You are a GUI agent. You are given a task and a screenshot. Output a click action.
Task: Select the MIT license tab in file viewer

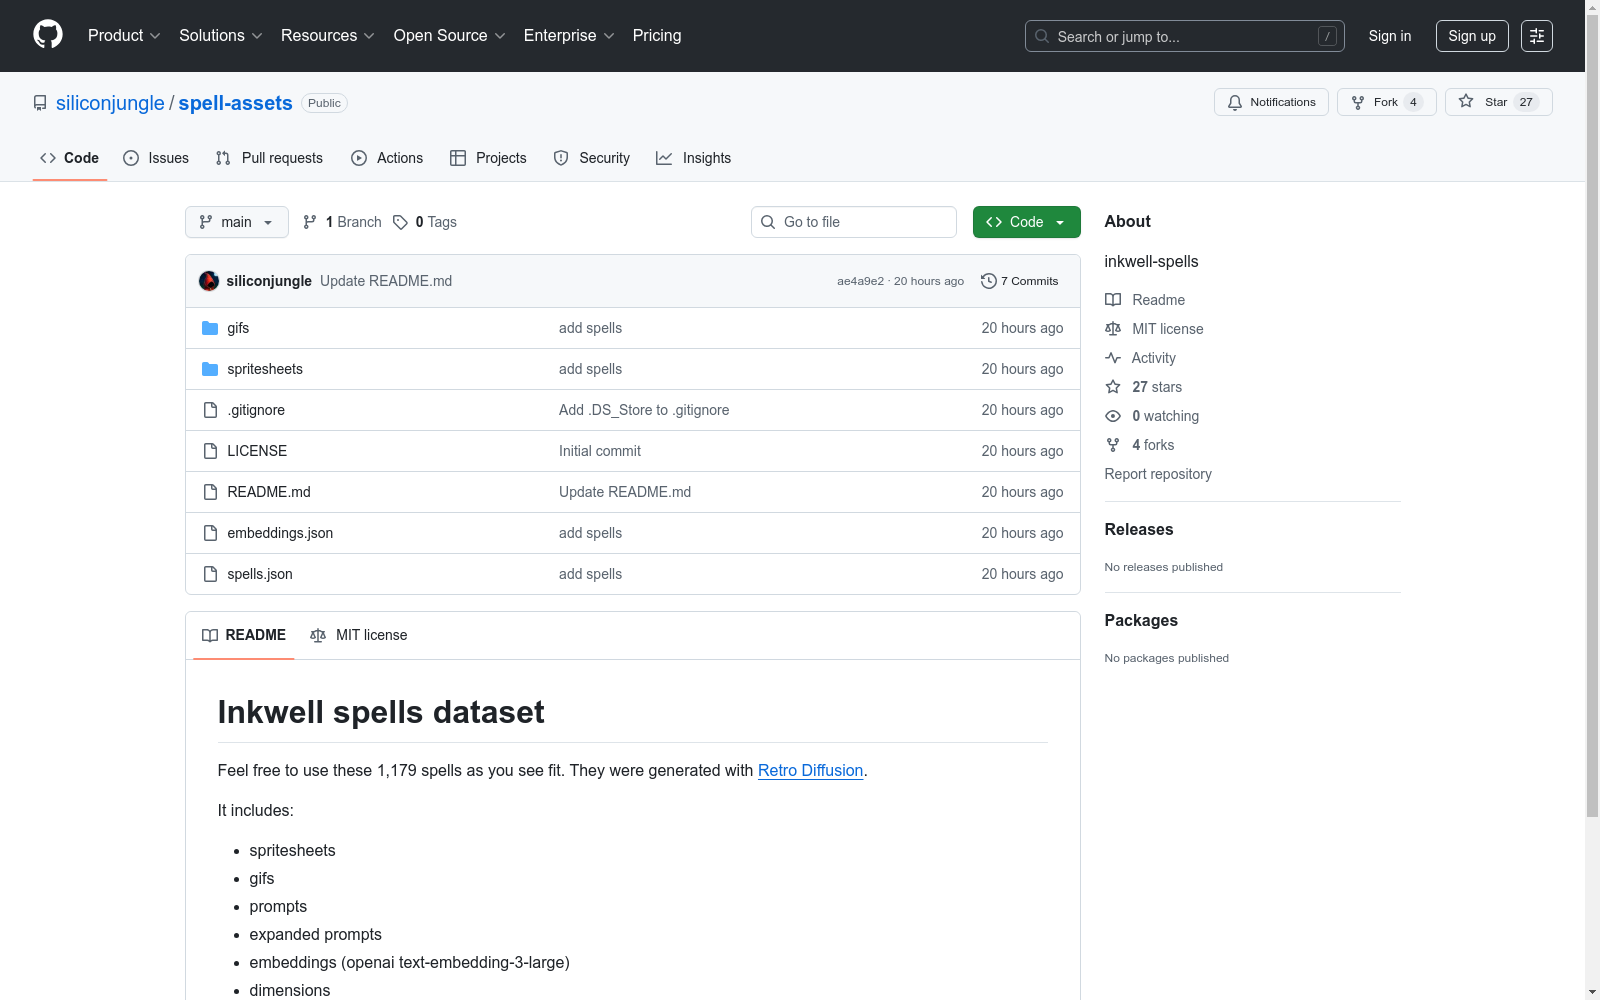coord(359,635)
